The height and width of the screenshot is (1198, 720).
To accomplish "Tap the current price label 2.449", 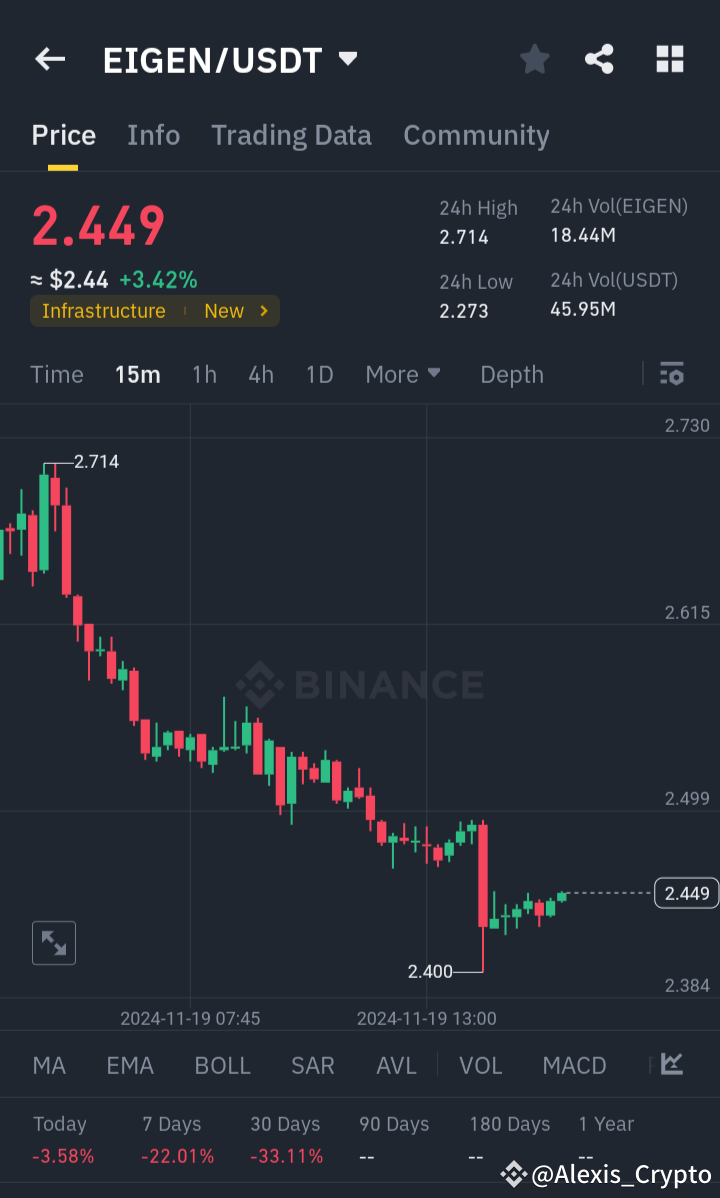I will click(685, 893).
